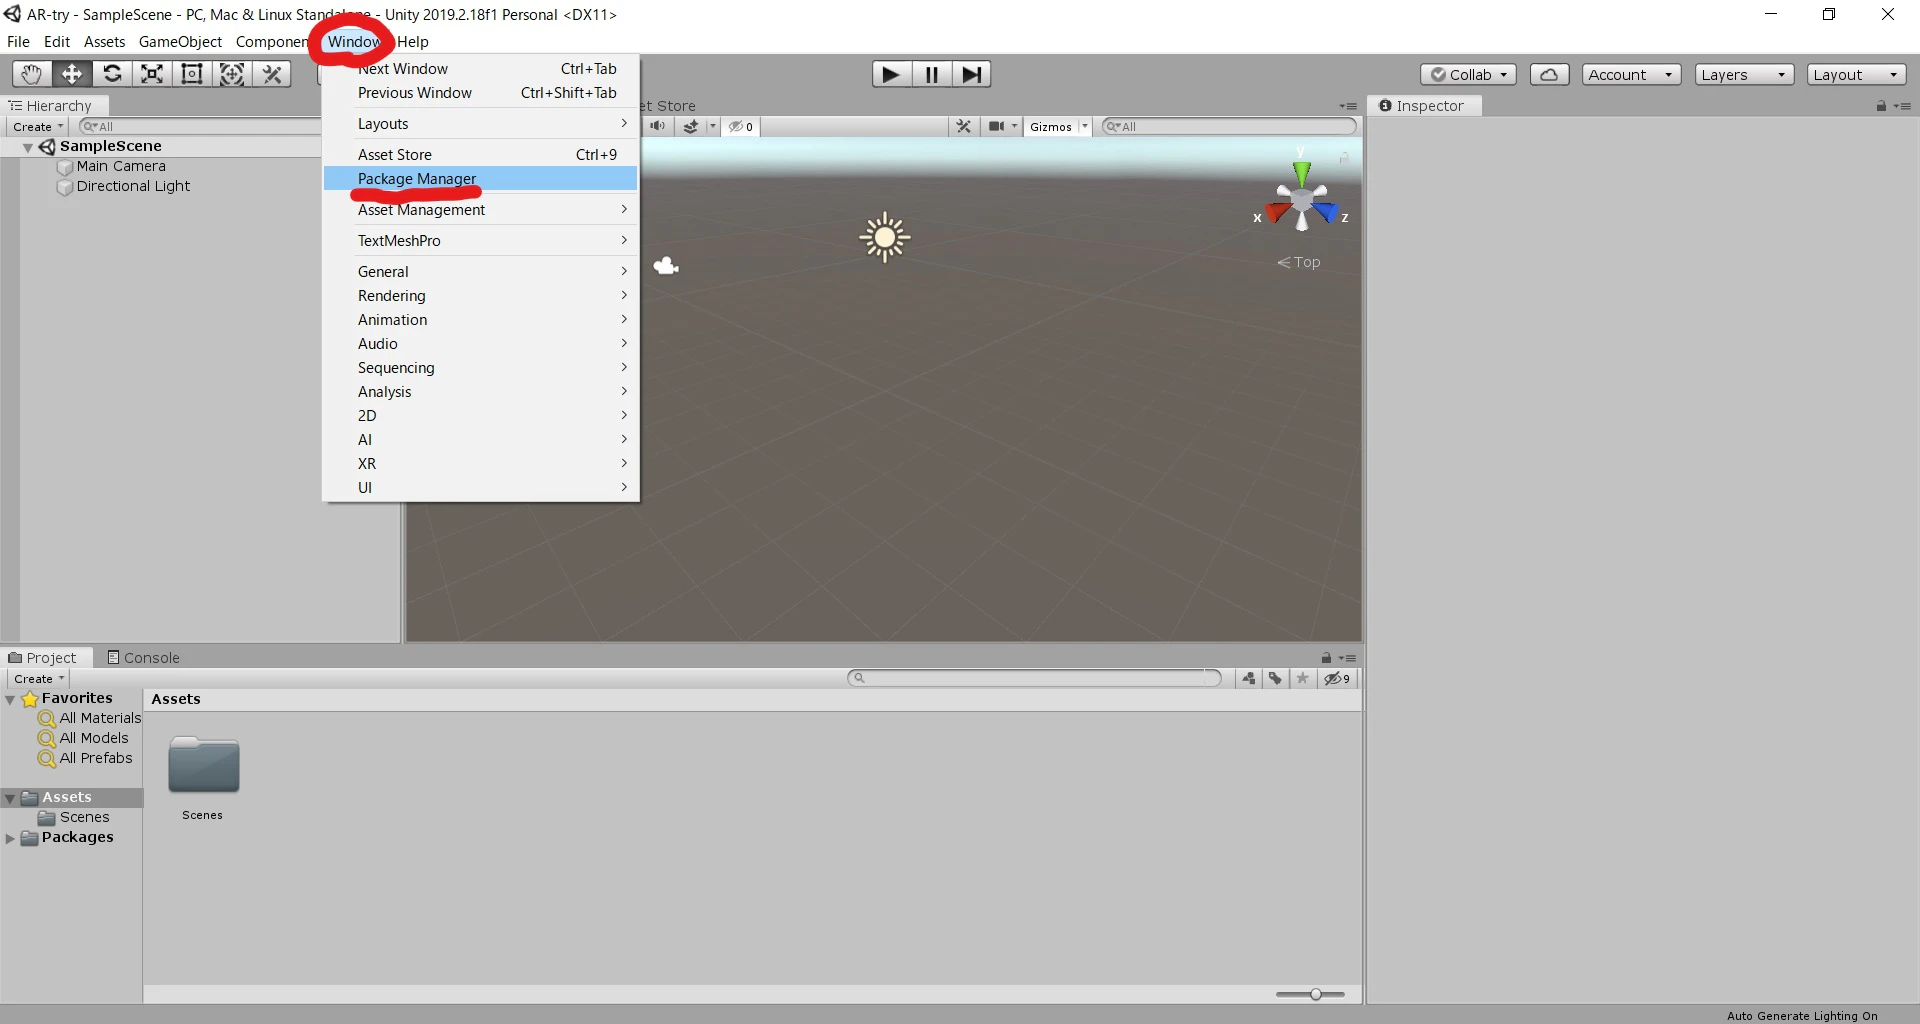Viewport: 1920px width, 1024px height.
Task: Click the Hierarchy search field
Action: (200, 127)
